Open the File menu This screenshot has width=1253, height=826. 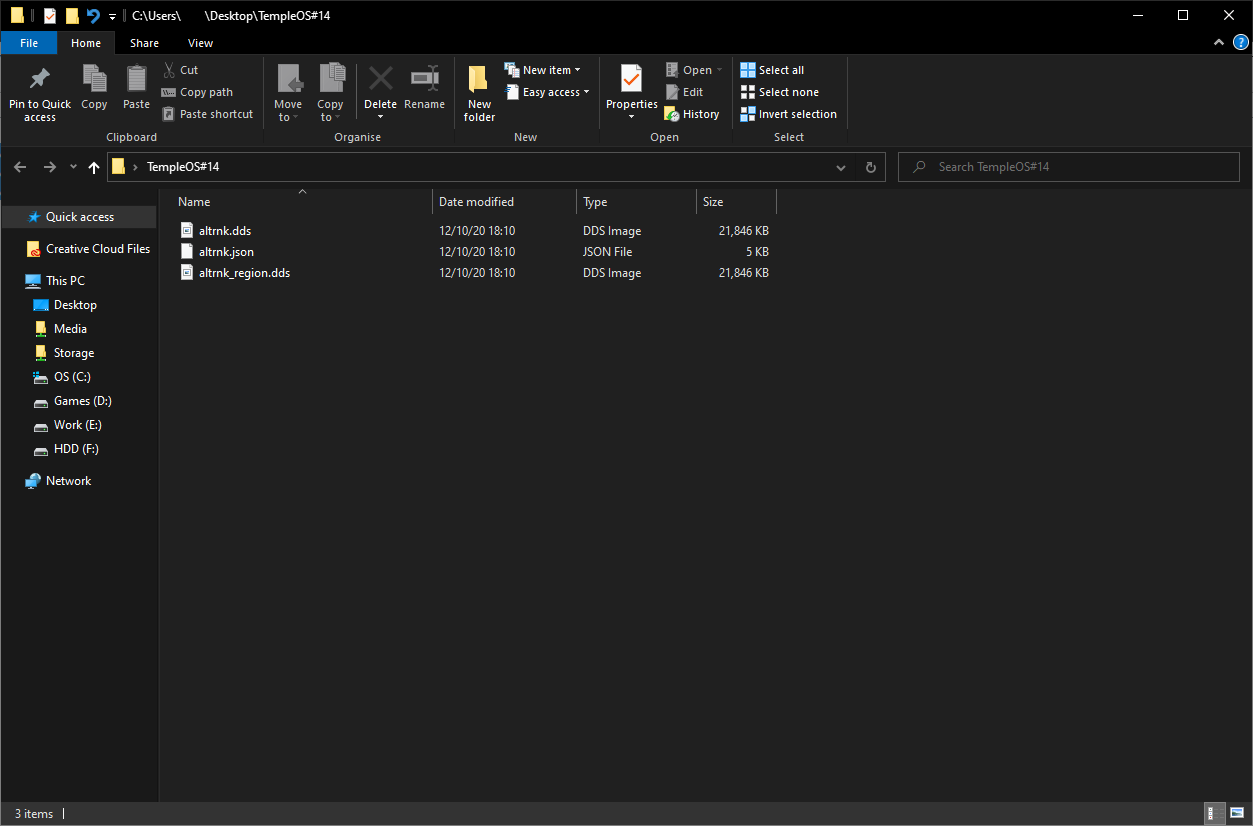(x=29, y=43)
